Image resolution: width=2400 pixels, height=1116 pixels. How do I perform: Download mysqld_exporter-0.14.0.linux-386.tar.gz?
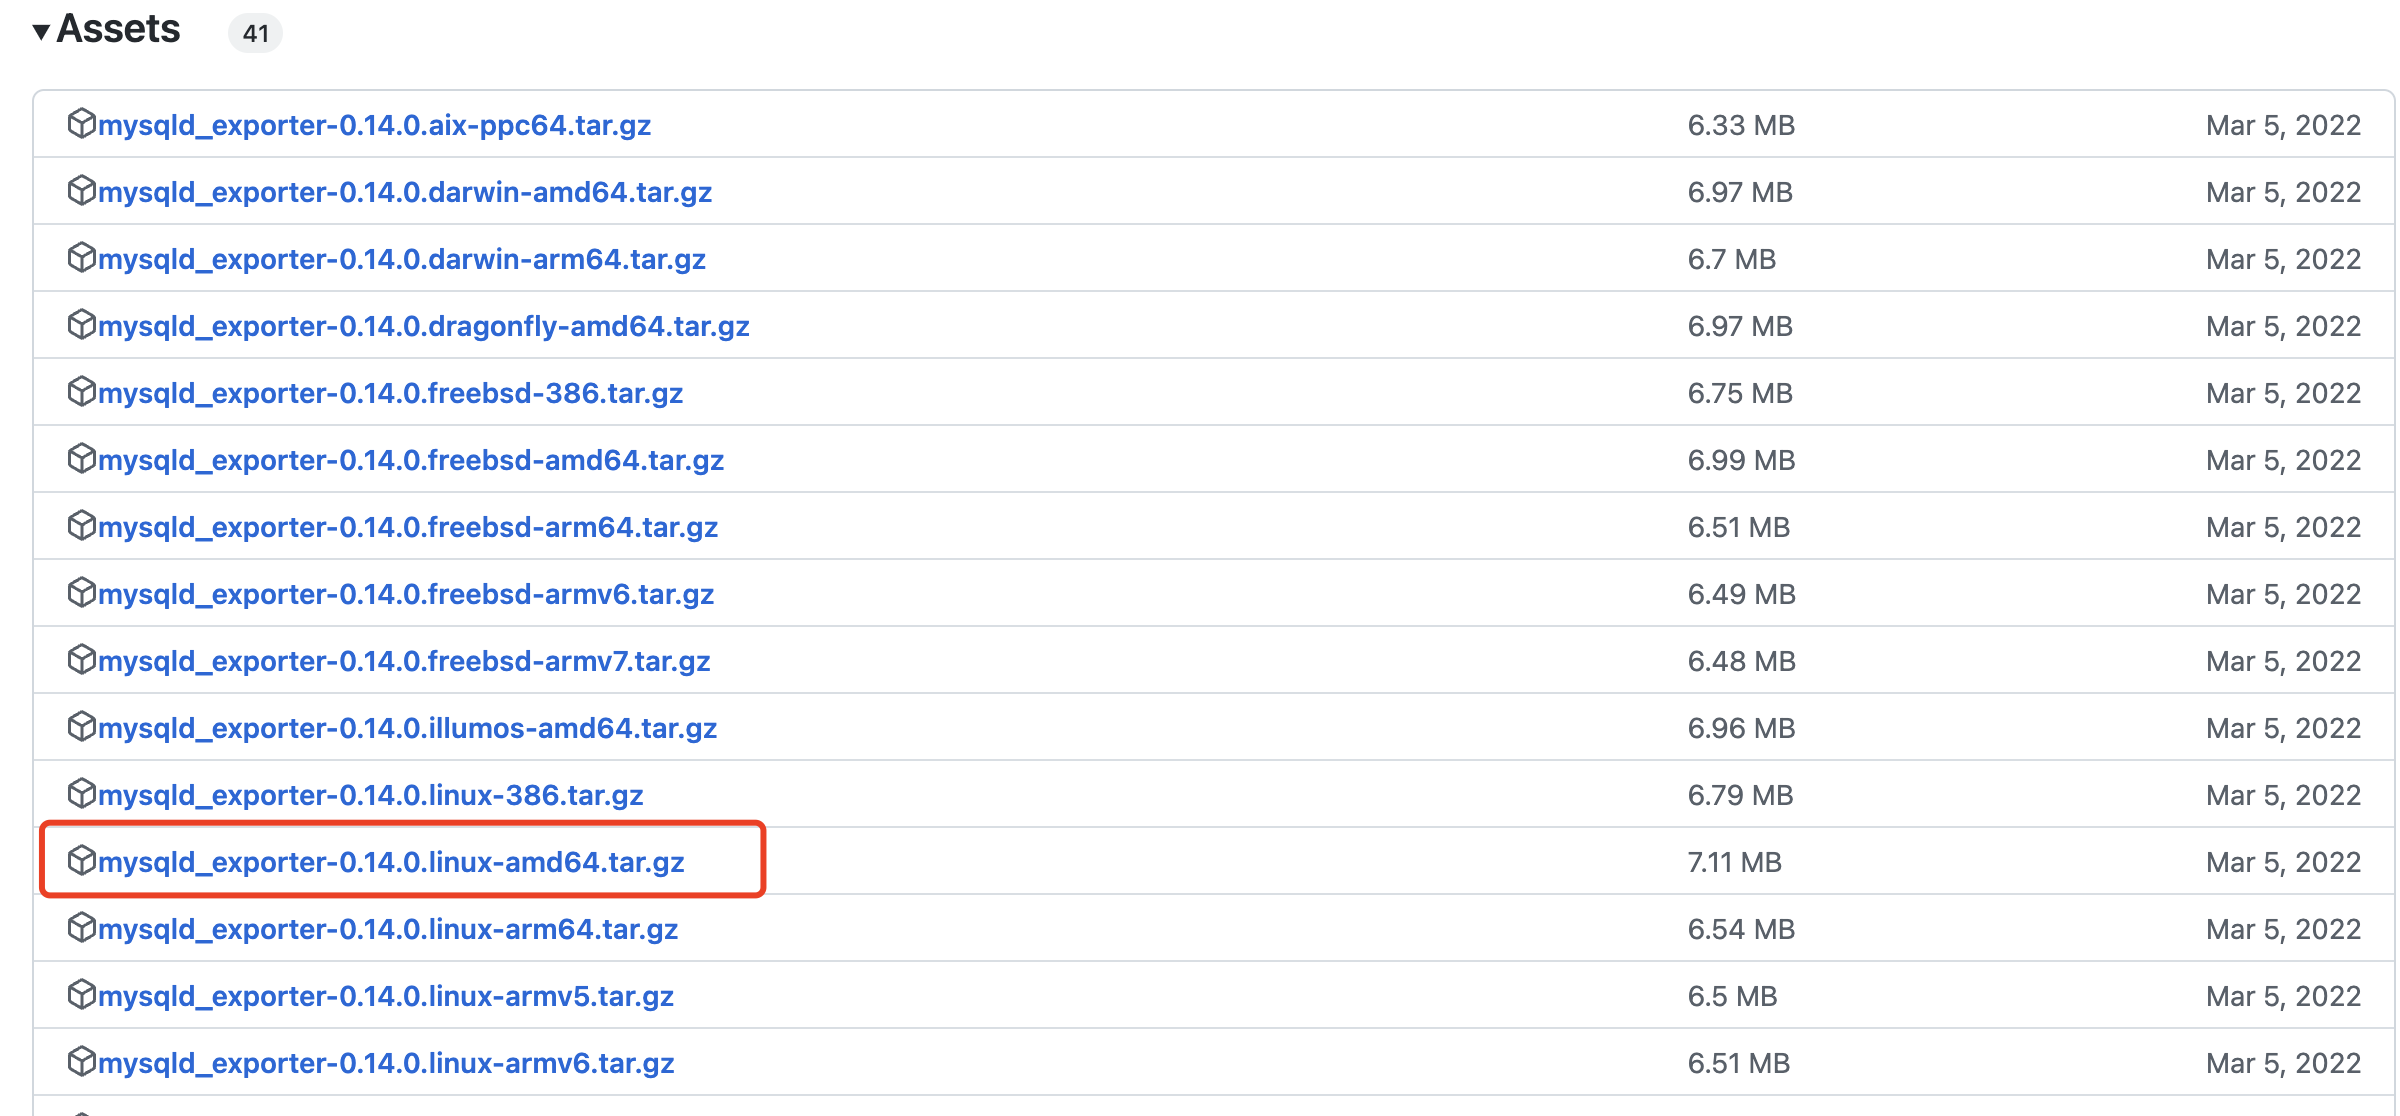click(x=371, y=796)
